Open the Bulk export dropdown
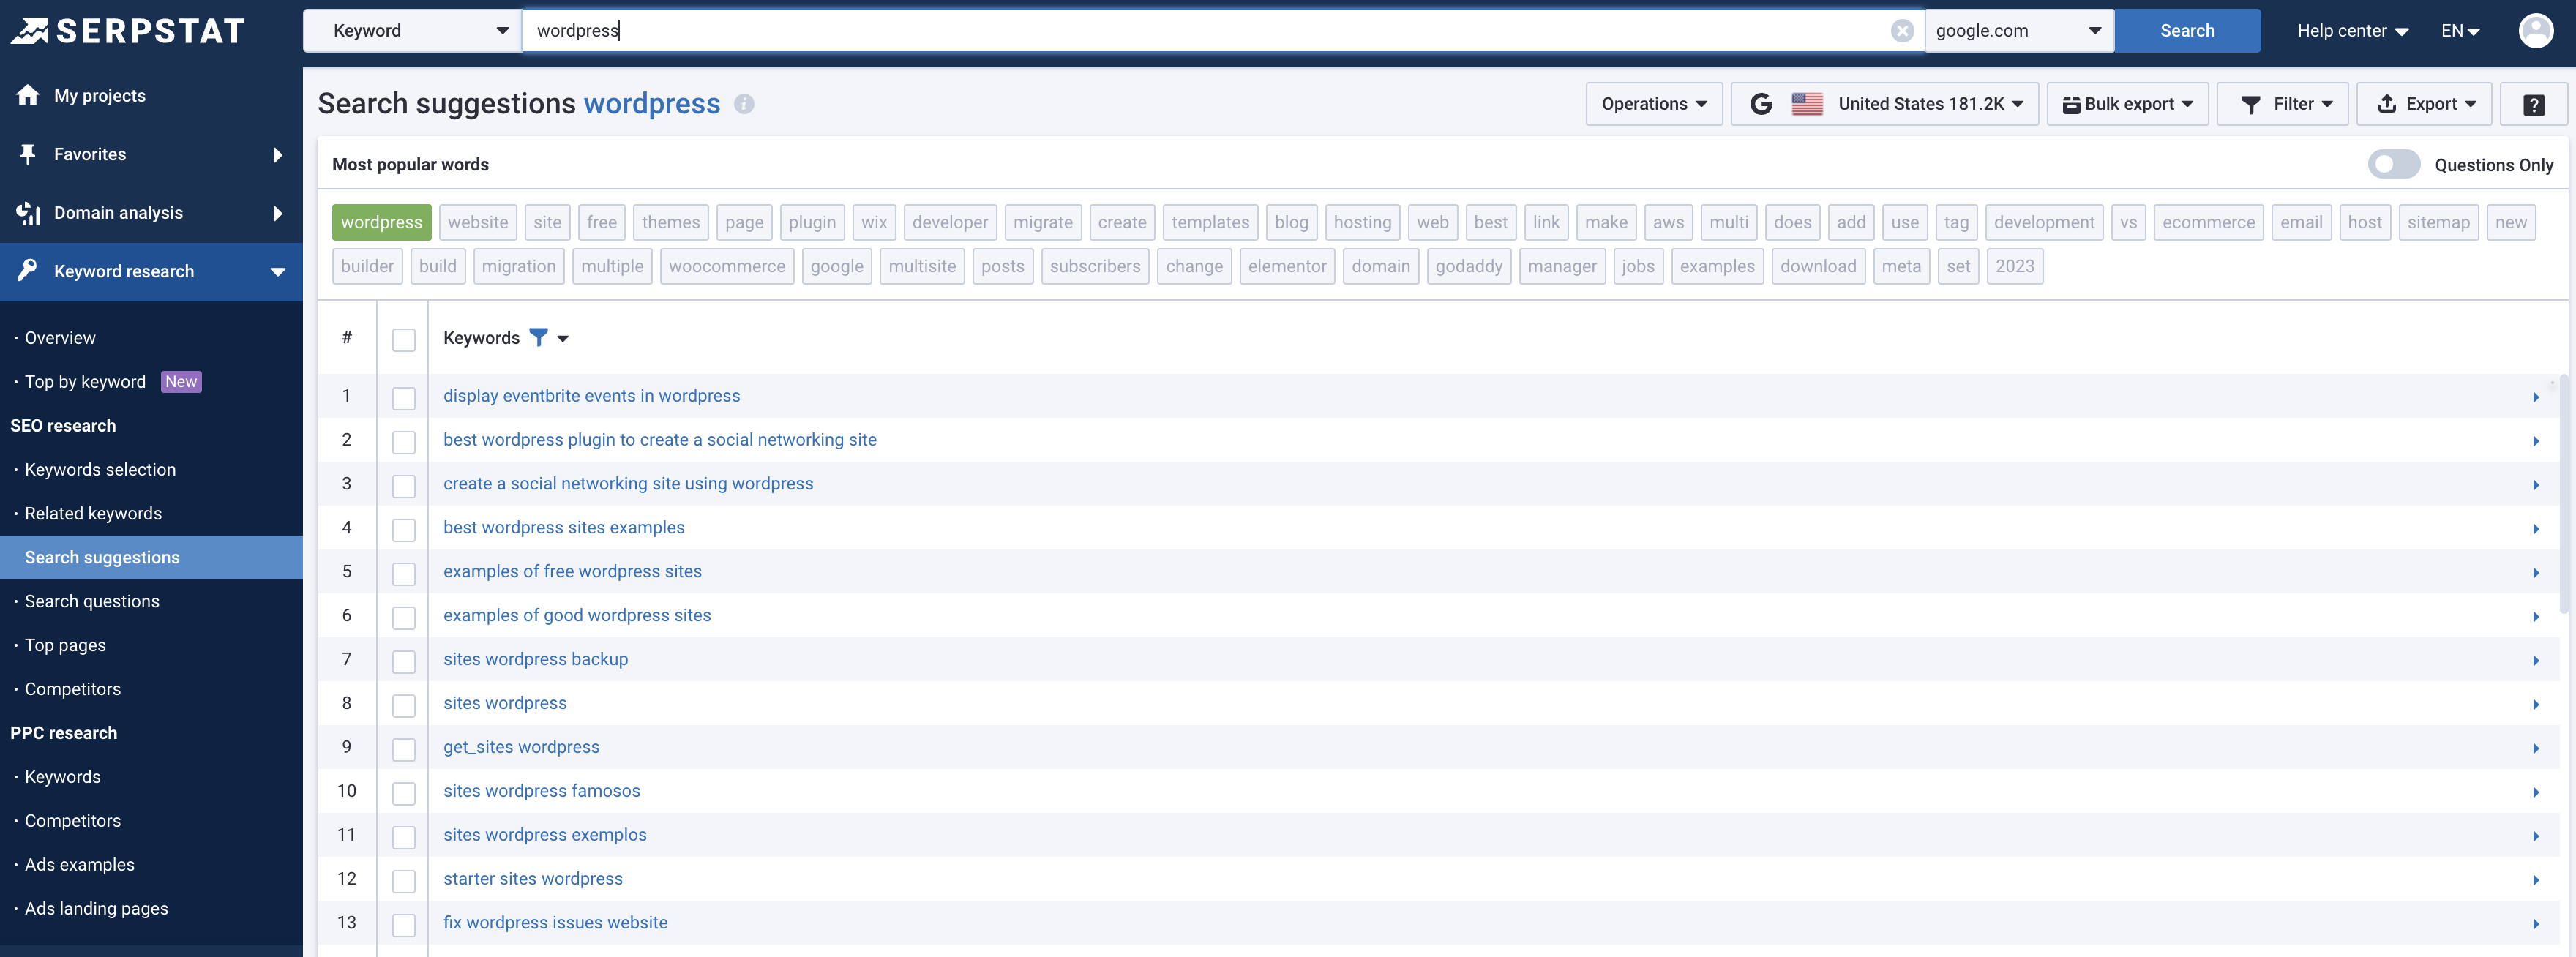 click(x=2127, y=104)
